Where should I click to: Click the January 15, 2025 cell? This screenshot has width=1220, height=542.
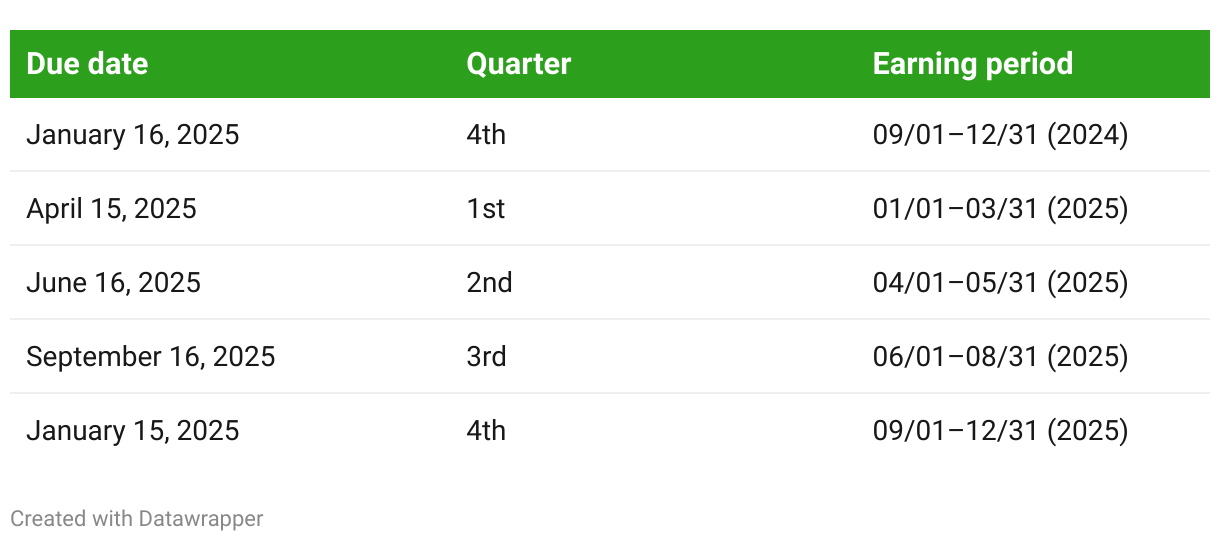[x=133, y=431]
